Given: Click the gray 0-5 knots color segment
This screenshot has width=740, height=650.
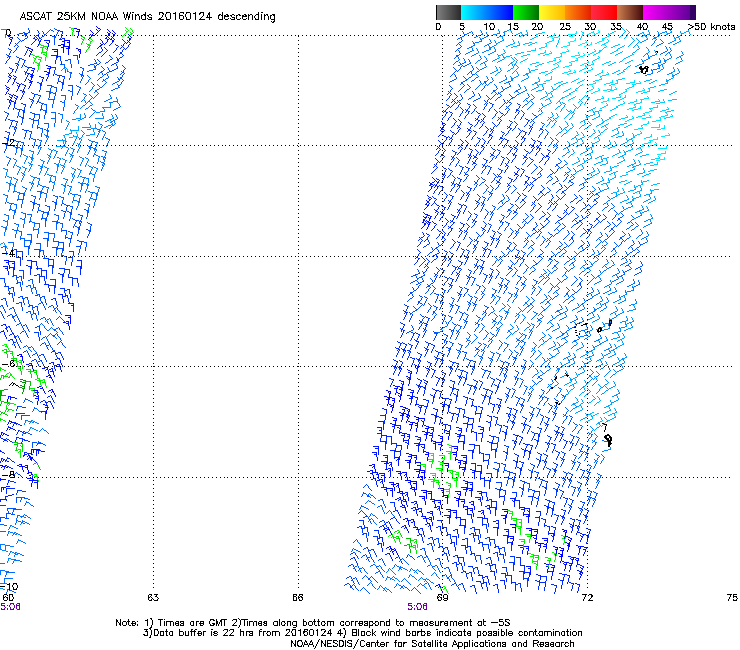Looking at the screenshot, I should tap(448, 12).
